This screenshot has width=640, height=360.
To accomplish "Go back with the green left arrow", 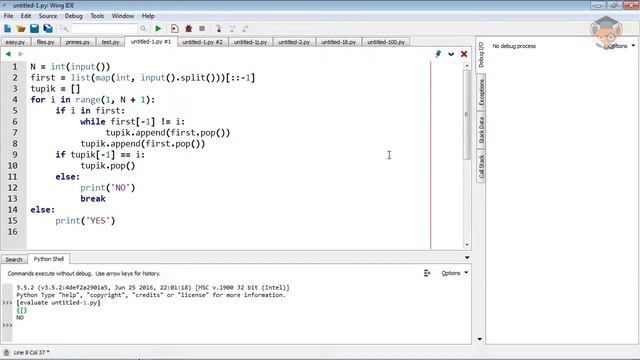I will (x=8, y=54).
